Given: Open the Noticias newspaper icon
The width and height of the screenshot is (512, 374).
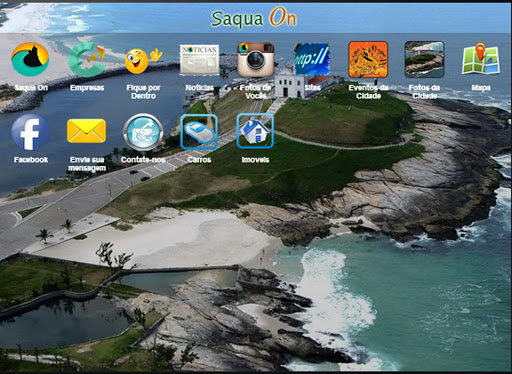Looking at the screenshot, I should point(199,60).
